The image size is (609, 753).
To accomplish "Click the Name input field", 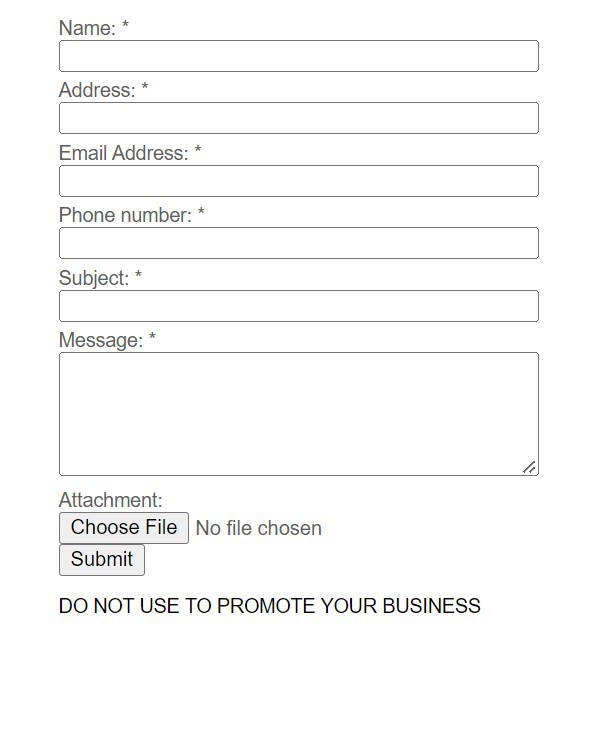I will [x=298, y=56].
